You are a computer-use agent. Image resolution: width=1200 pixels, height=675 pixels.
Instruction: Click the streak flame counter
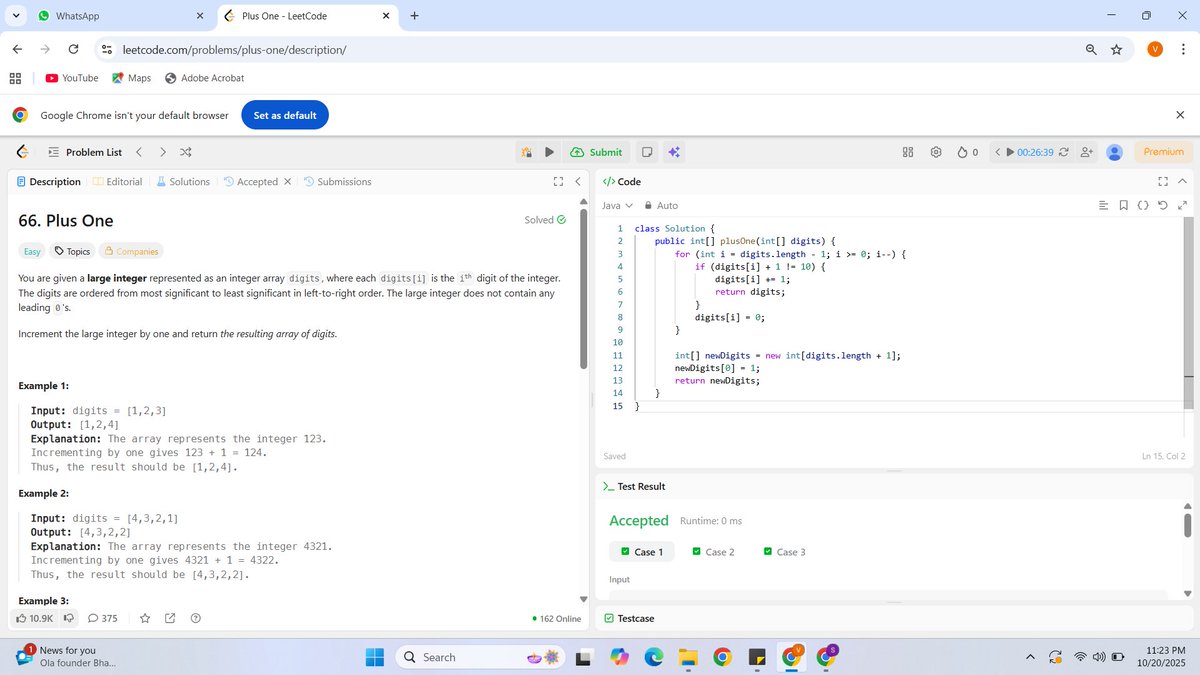coord(967,152)
